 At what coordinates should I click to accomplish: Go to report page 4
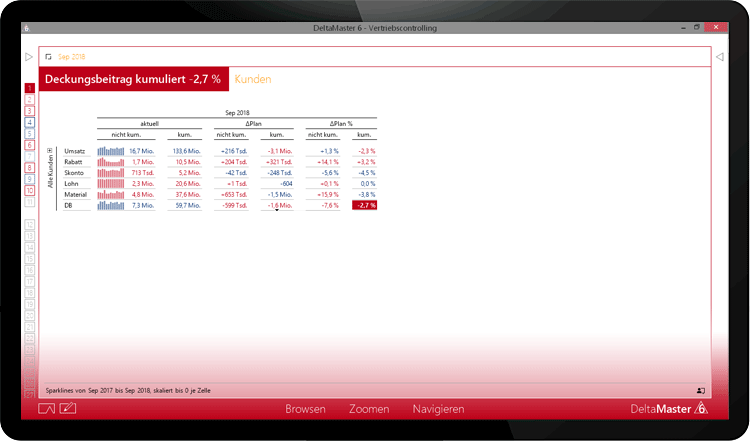point(30,122)
